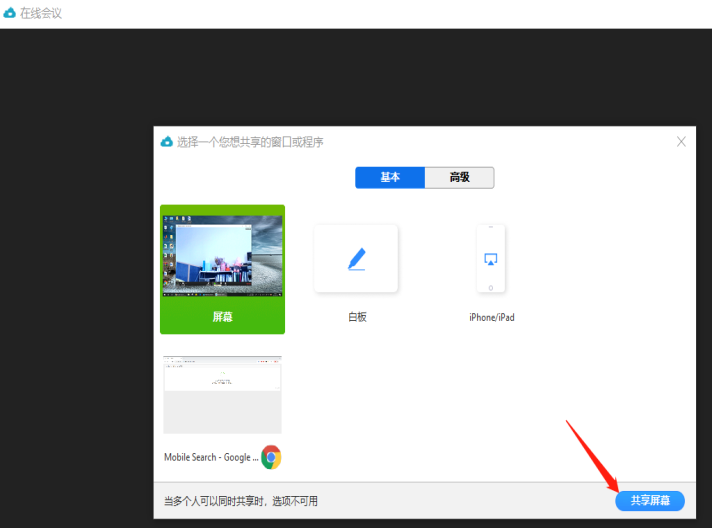Click the 在线会议 window title text

[41, 14]
